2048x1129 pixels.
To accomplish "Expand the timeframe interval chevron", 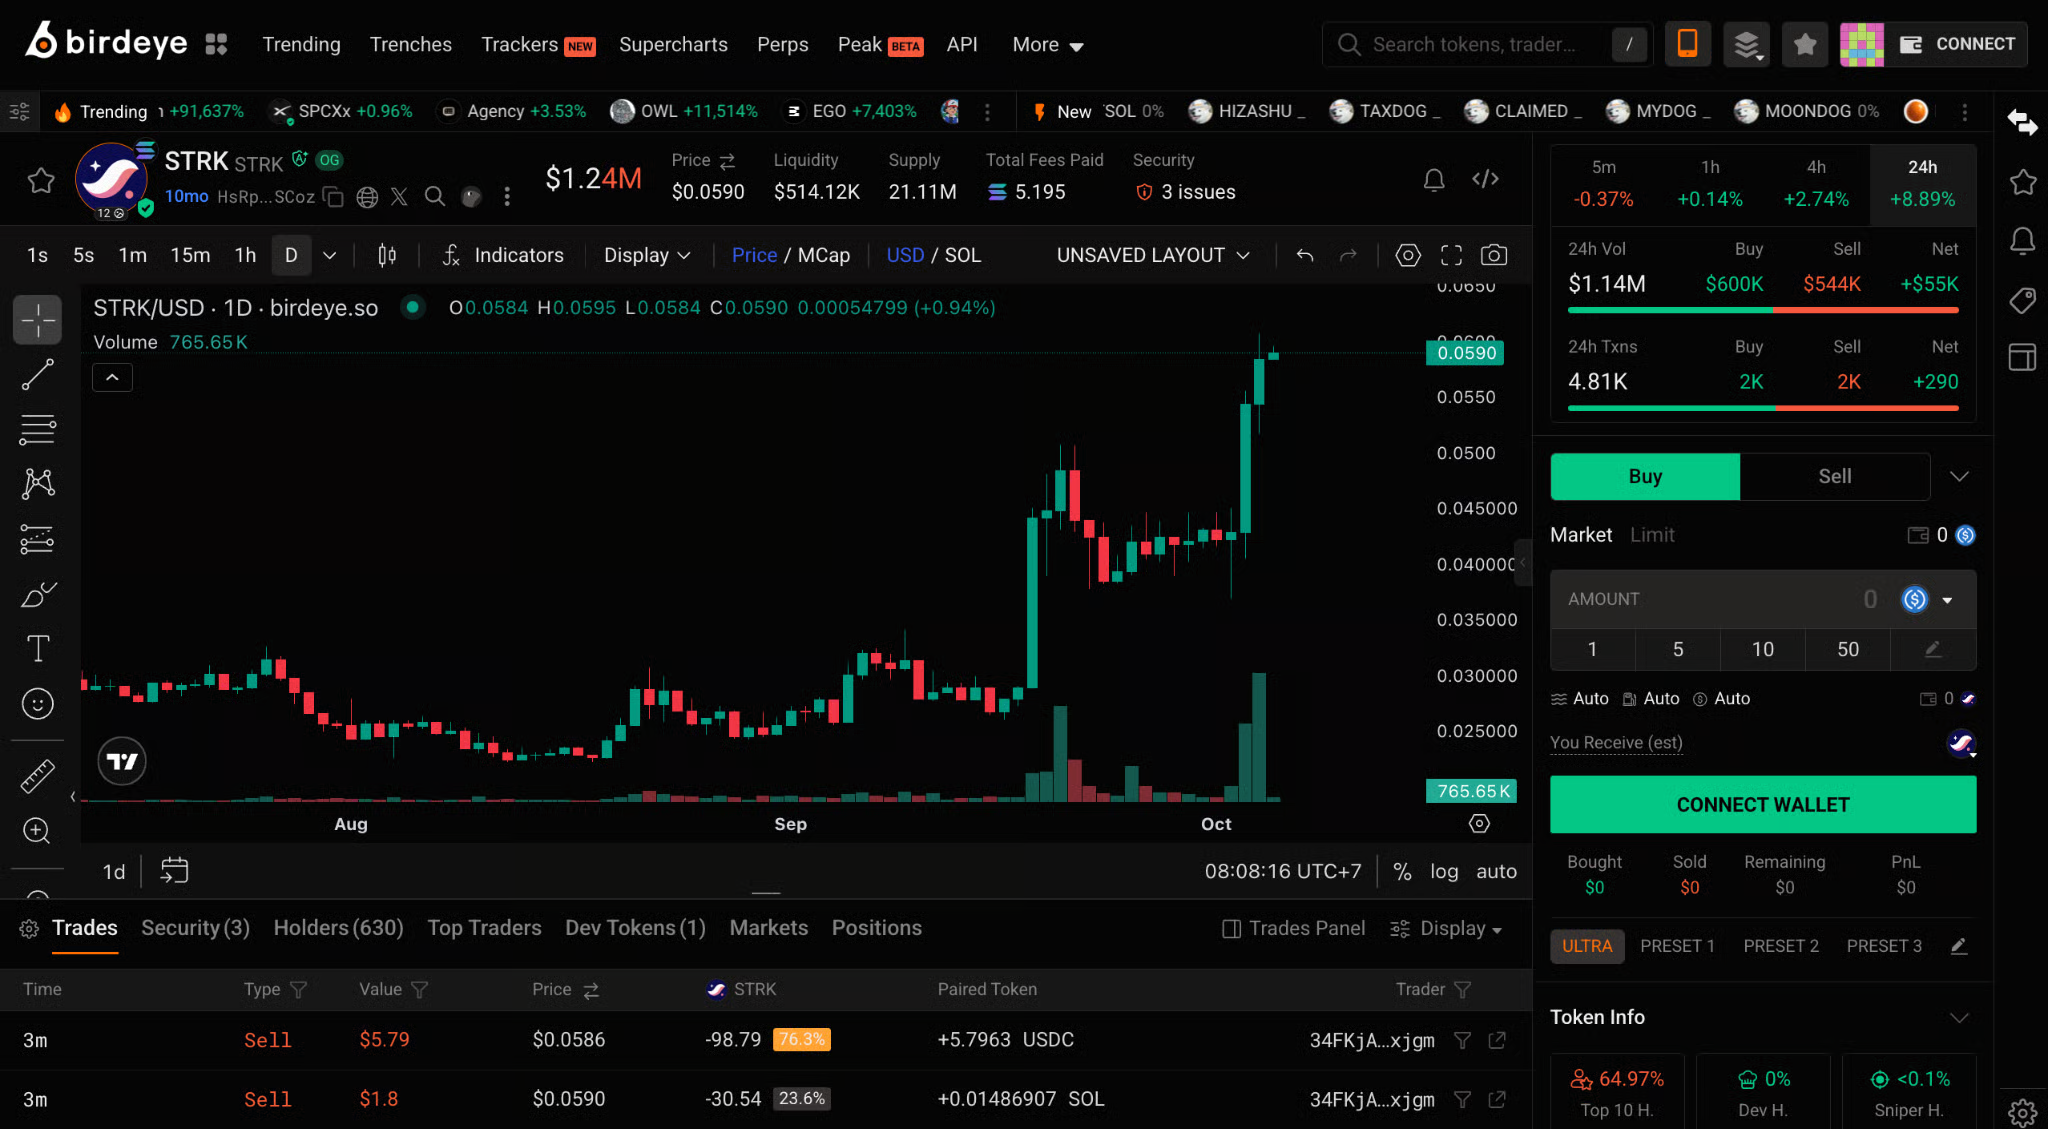I will 329,255.
